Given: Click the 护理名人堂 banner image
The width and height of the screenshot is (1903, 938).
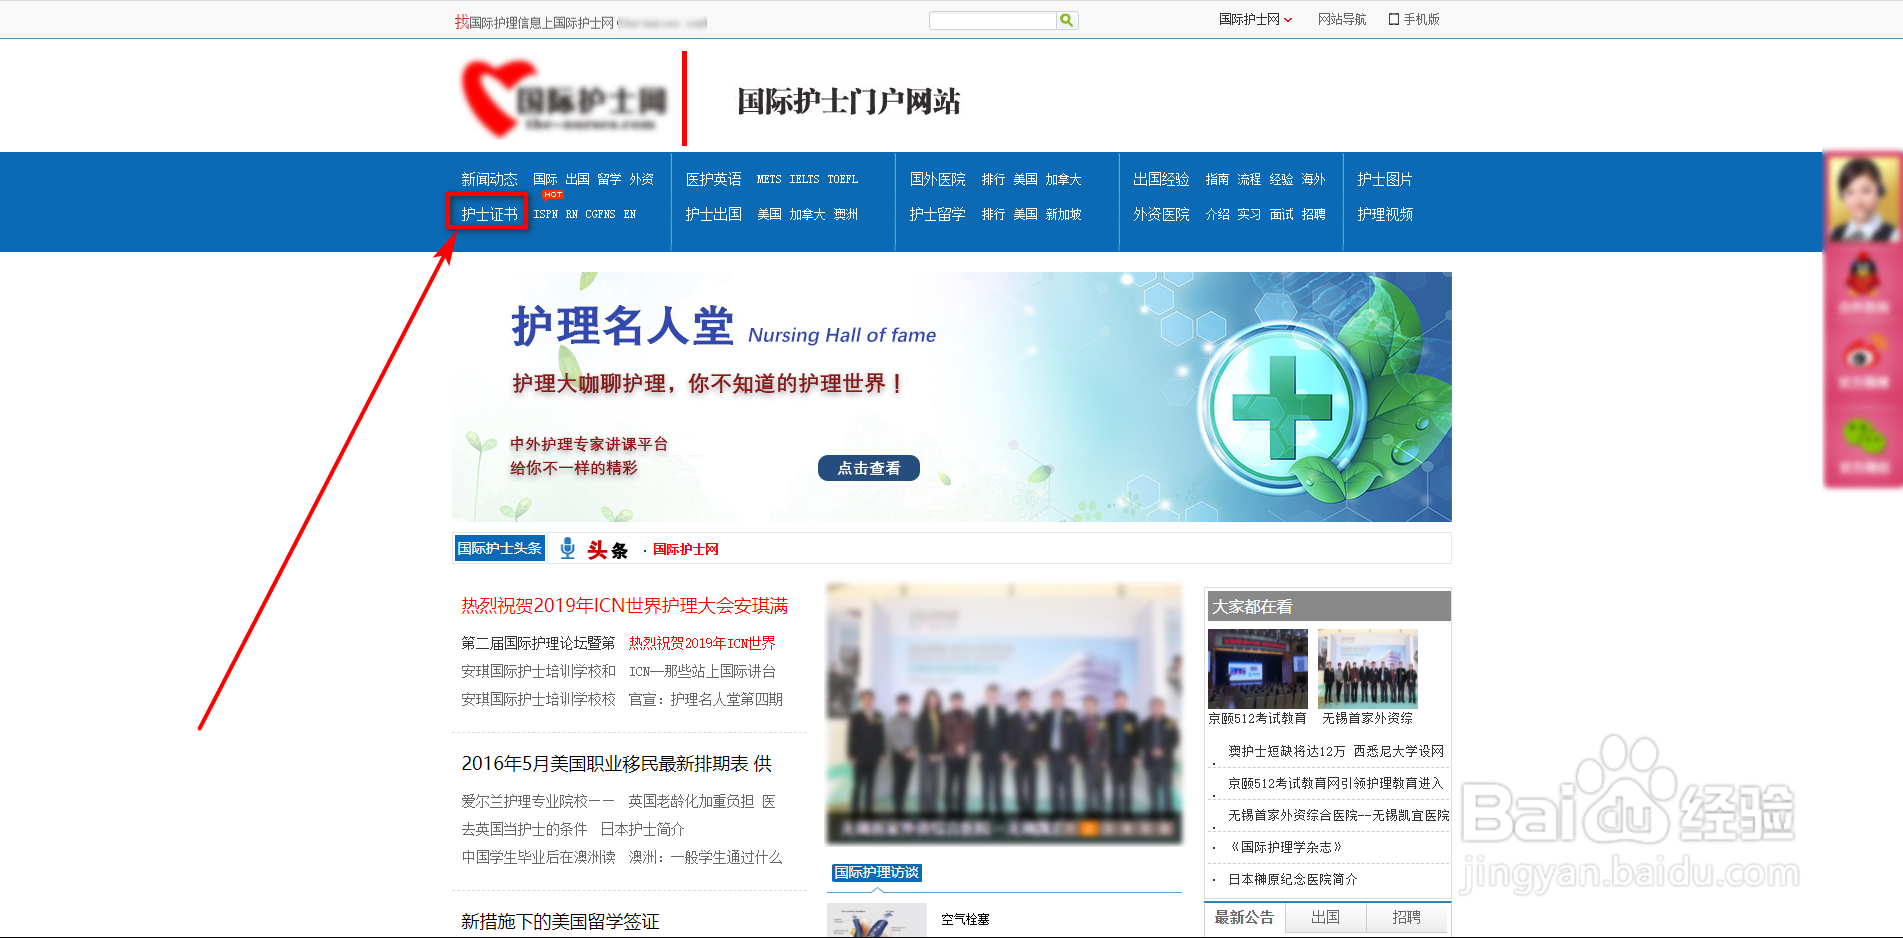Looking at the screenshot, I should click(951, 396).
